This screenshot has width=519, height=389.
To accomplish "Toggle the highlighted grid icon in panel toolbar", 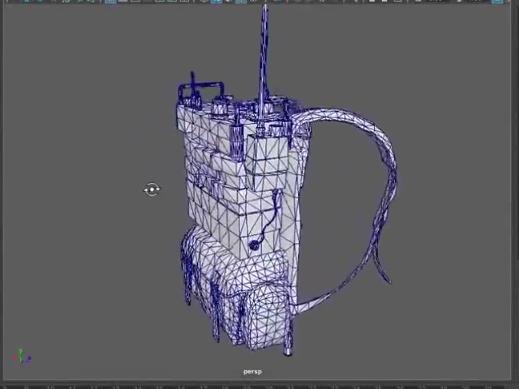I will coord(110,2).
